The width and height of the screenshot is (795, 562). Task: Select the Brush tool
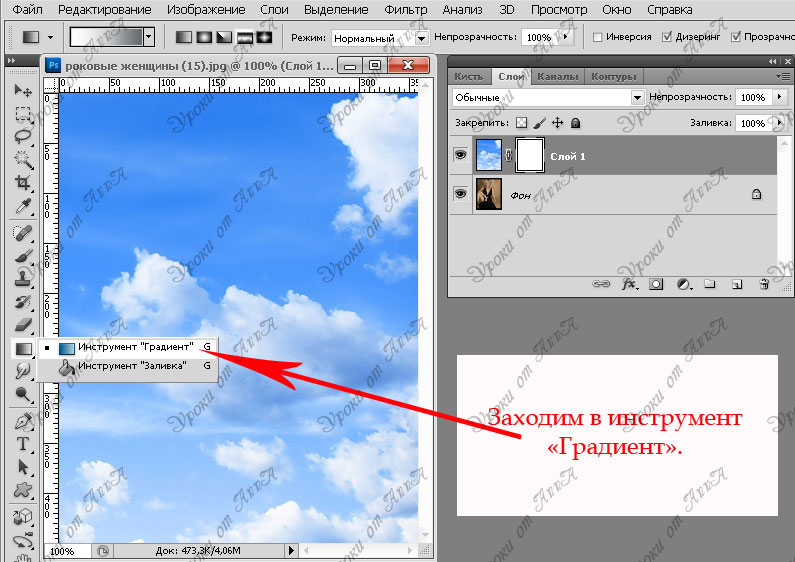(x=23, y=256)
